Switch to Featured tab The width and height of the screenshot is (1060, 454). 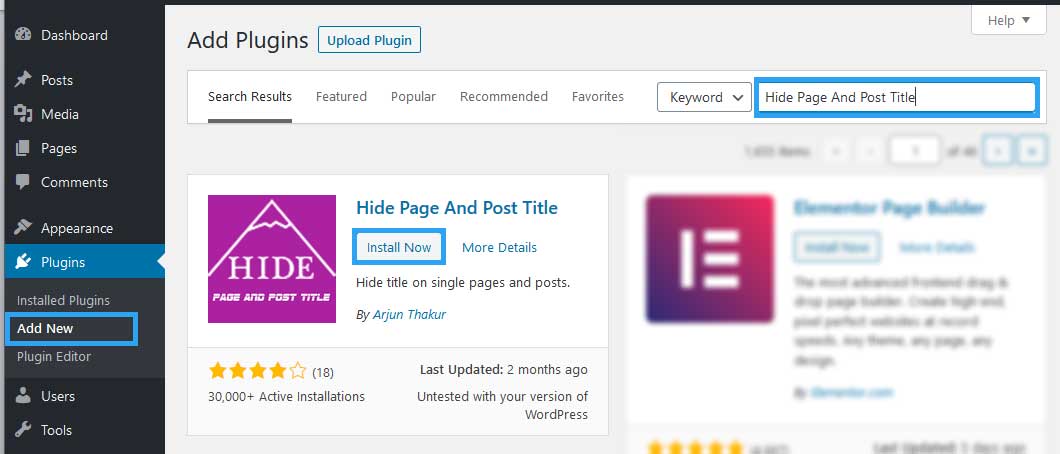(341, 97)
